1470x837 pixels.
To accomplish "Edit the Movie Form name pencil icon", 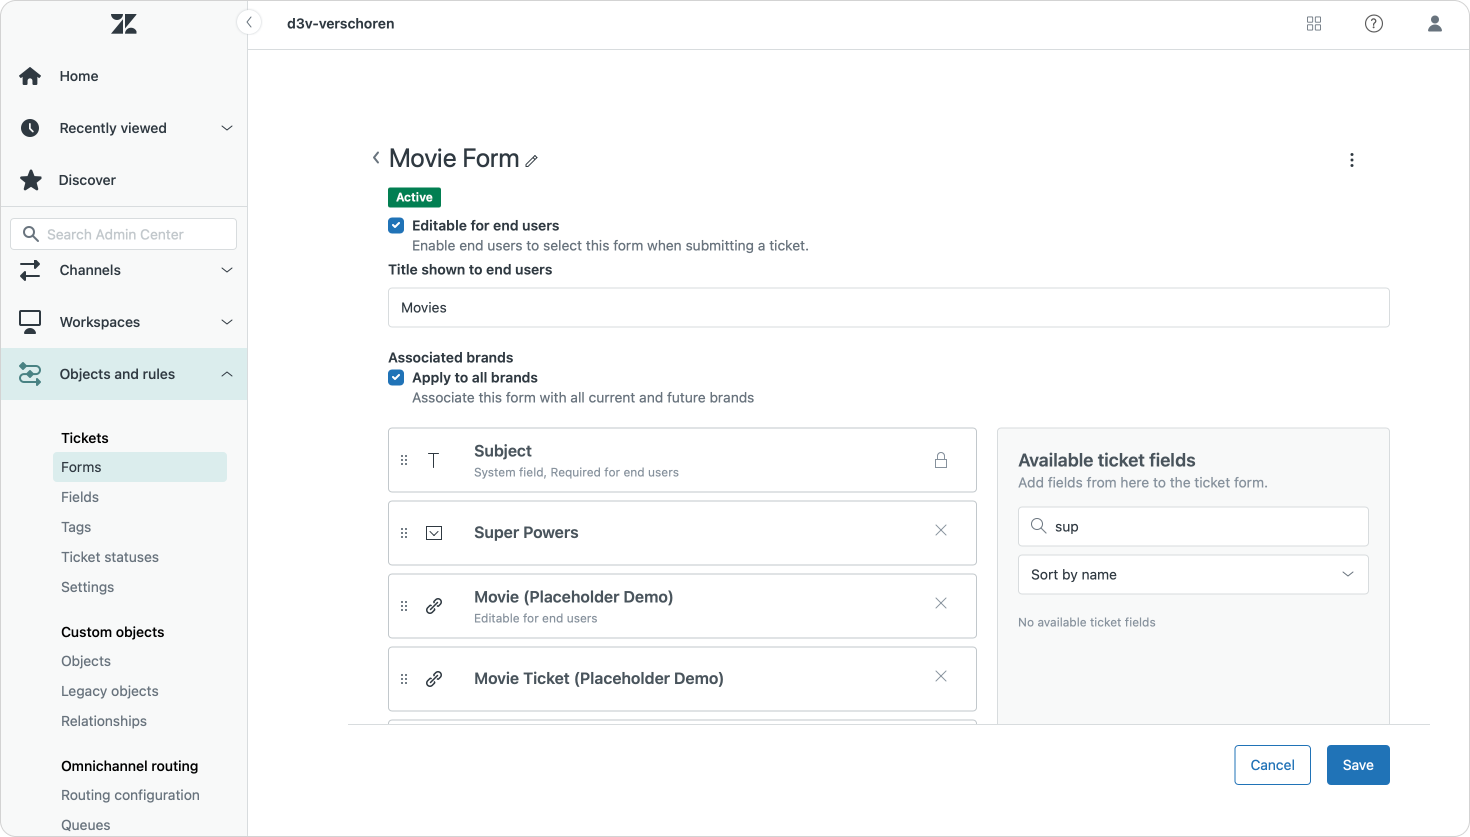I will pos(532,161).
